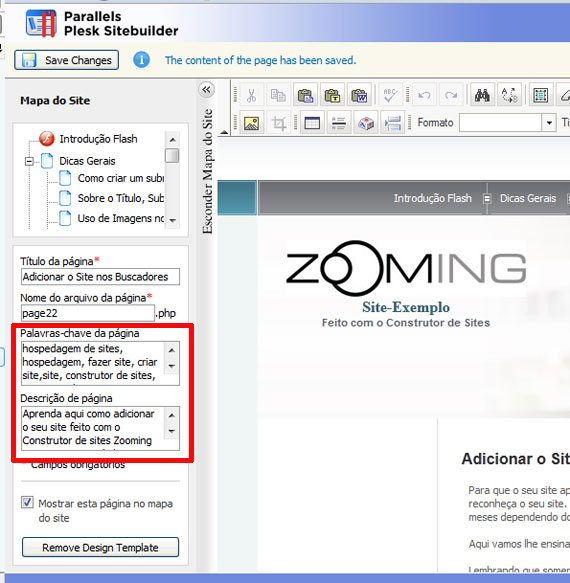Click the Parallels Plesk Sitebuilder logo
The height and width of the screenshot is (583, 570).
(102, 23)
